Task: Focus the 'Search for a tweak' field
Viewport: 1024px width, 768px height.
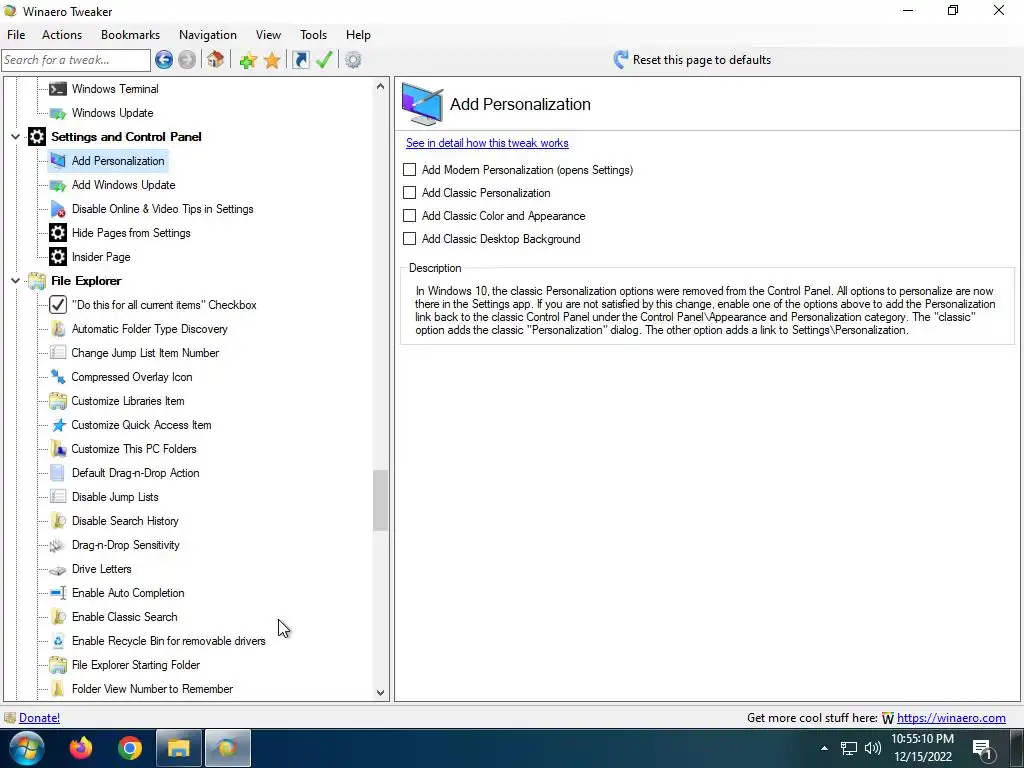Action: pyautogui.click(x=76, y=60)
